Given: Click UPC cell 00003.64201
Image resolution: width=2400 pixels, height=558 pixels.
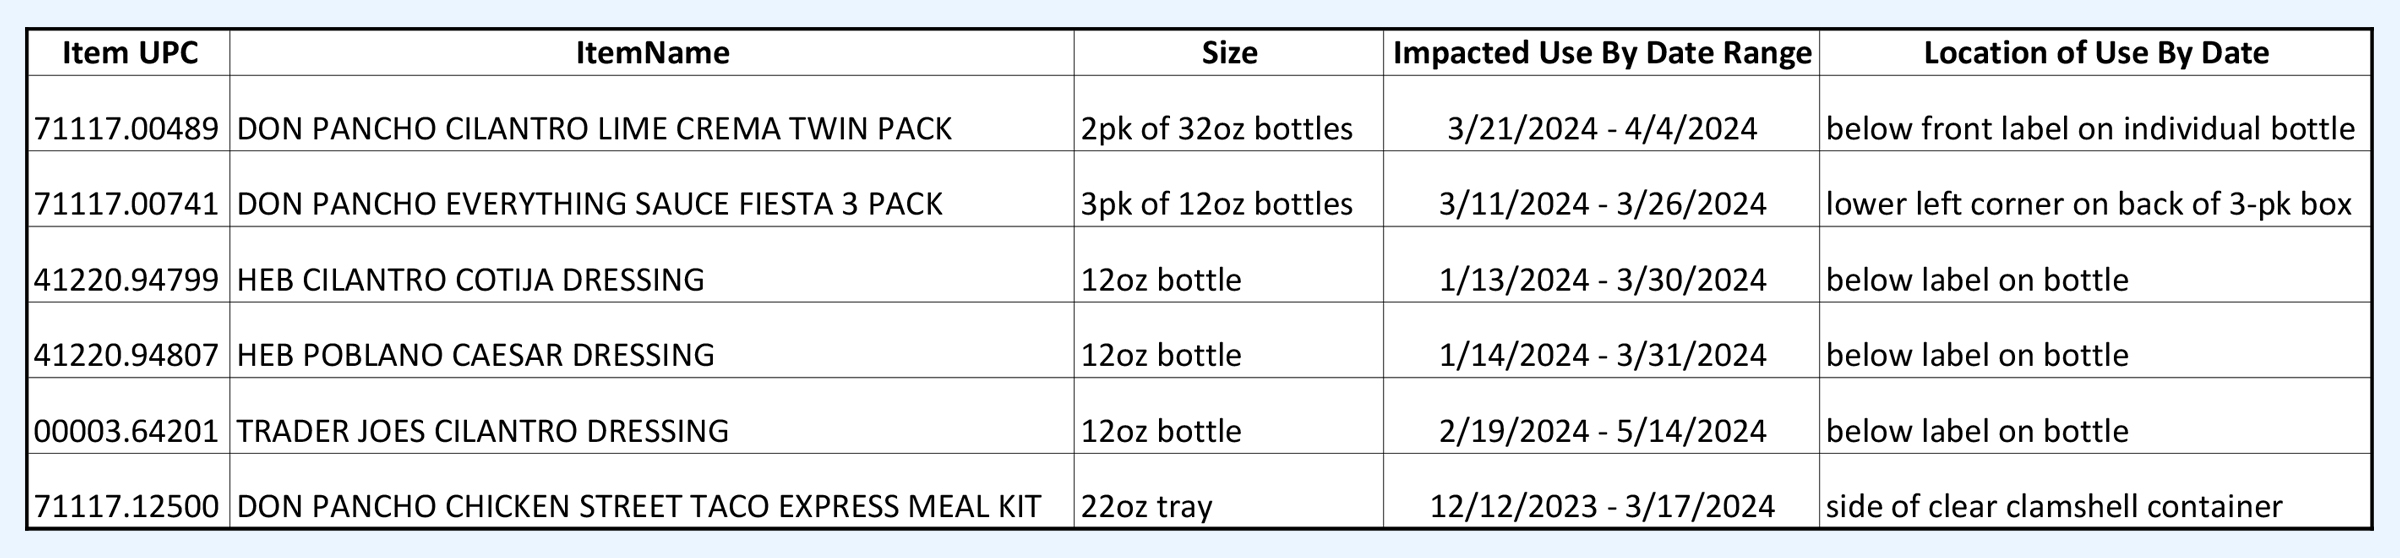Looking at the screenshot, I should 127,431.
